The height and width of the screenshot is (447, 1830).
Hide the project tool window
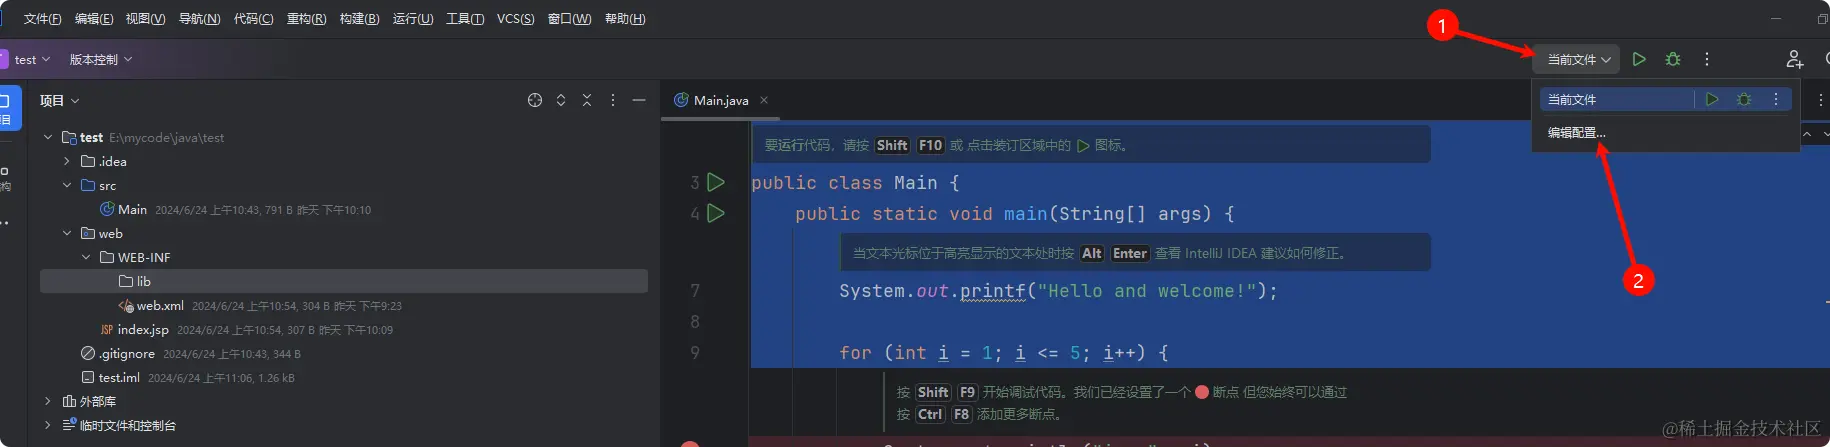(639, 100)
